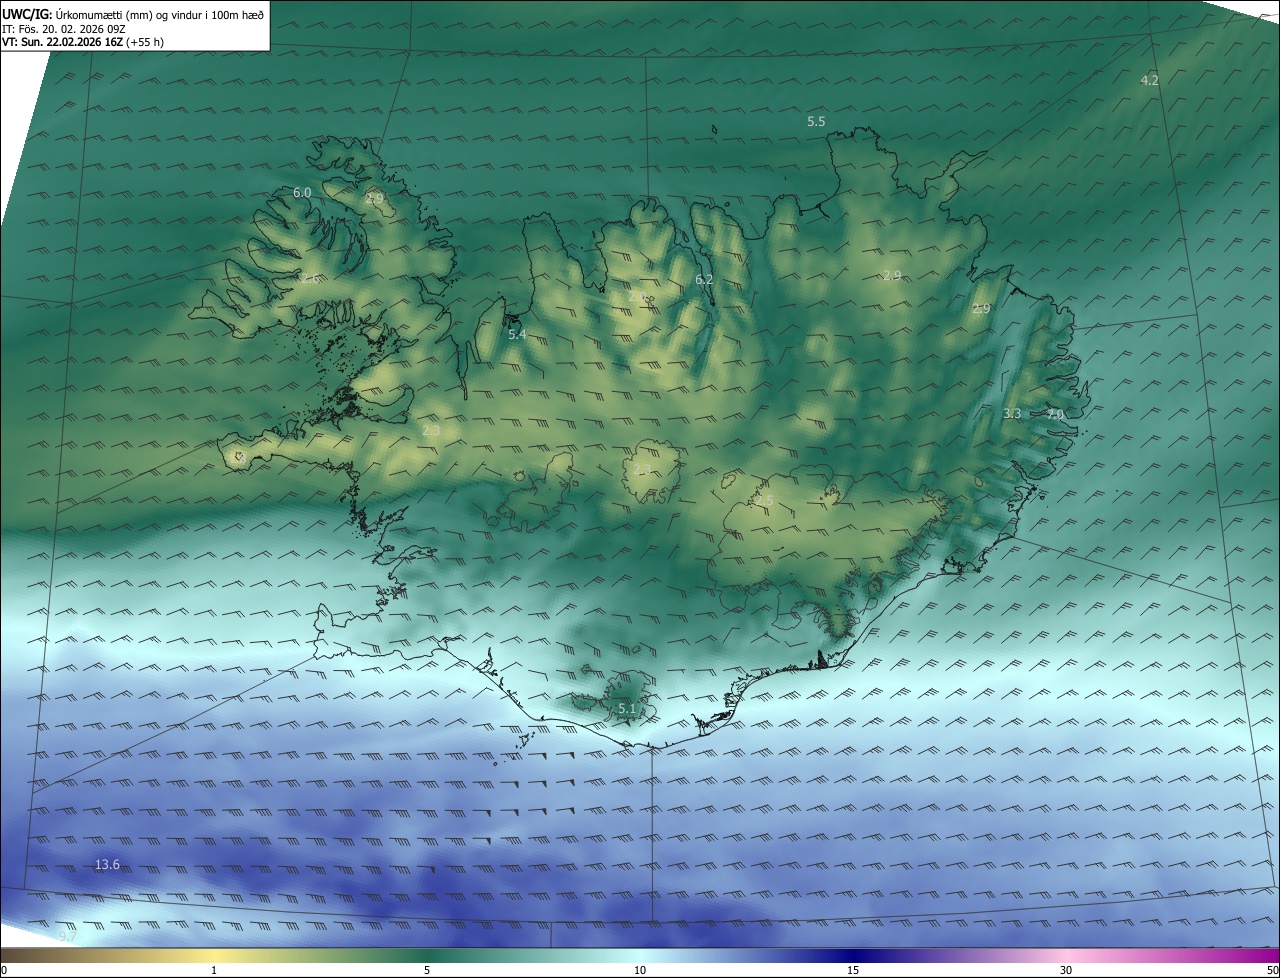
Task: Click the 2.5 value on the large glacier
Action: pos(764,500)
